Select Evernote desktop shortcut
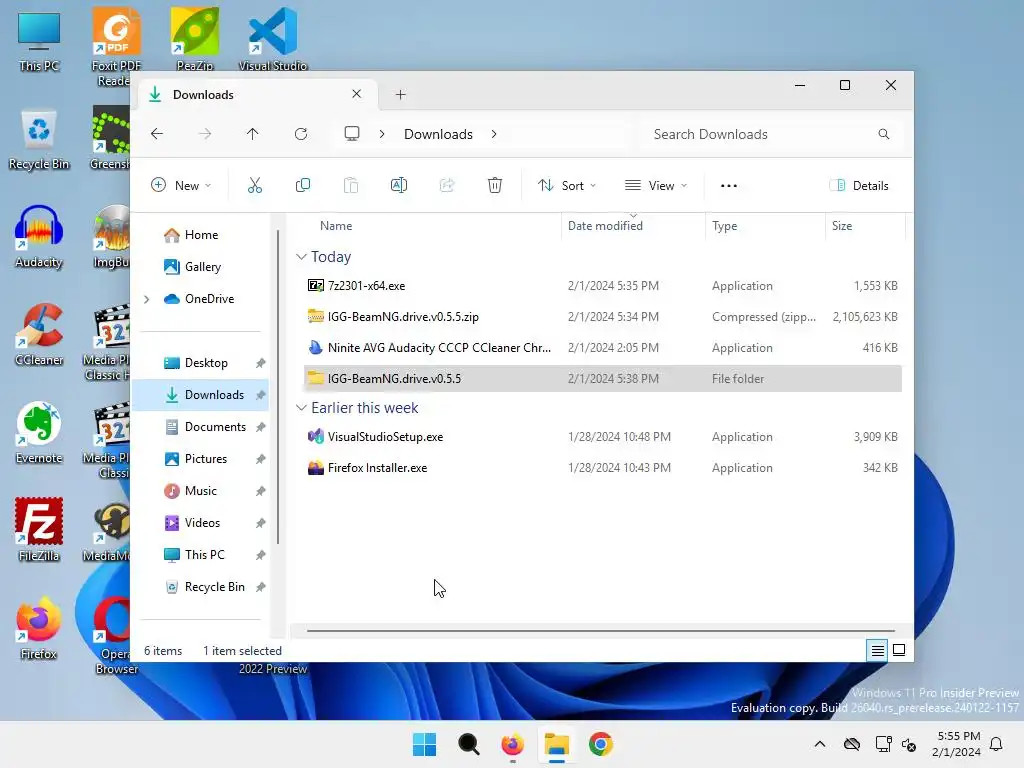Image resolution: width=1024 pixels, height=768 pixels. tap(39, 433)
